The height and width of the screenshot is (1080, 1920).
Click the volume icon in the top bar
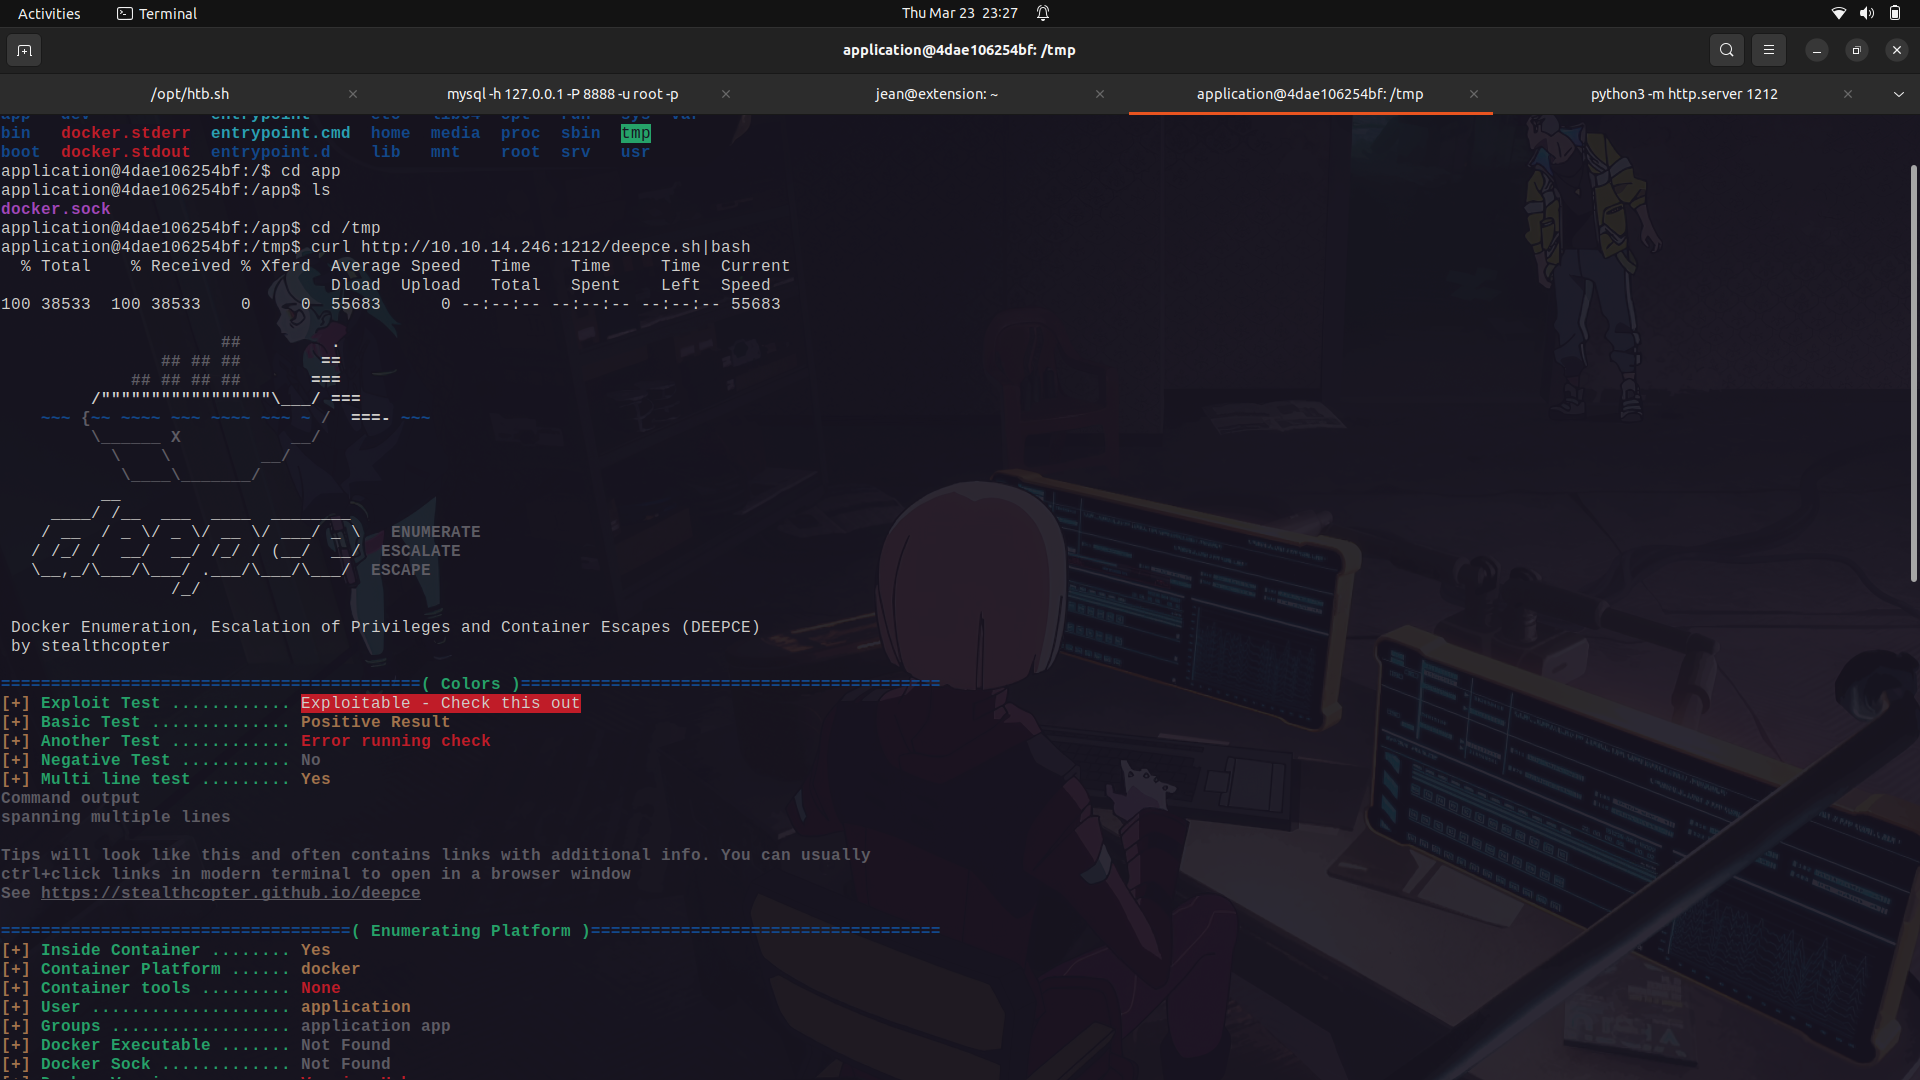[x=1866, y=13]
